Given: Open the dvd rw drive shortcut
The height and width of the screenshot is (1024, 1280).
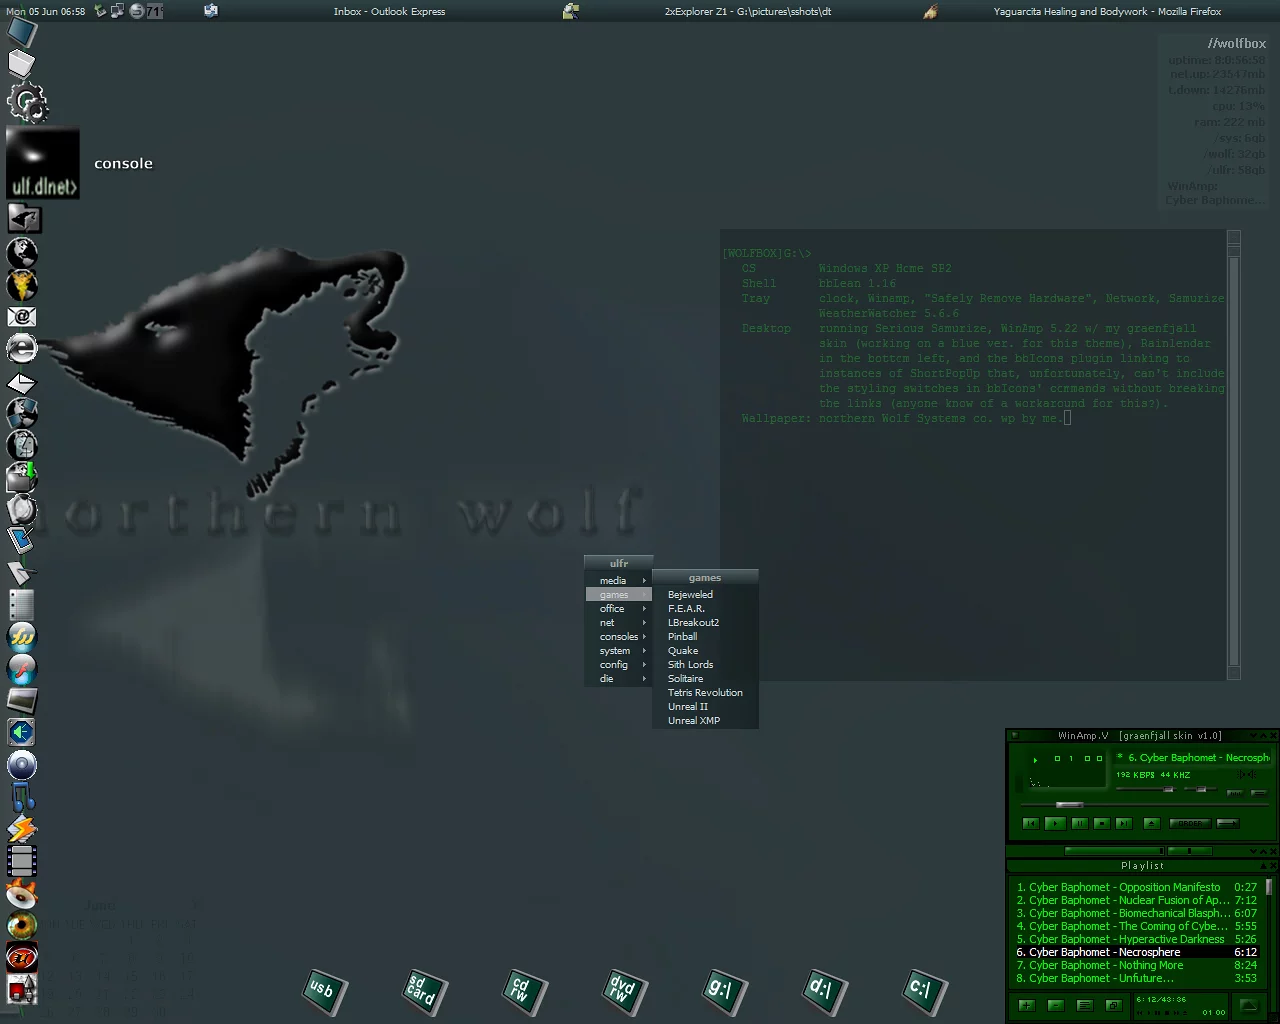Looking at the screenshot, I should pos(623,991).
